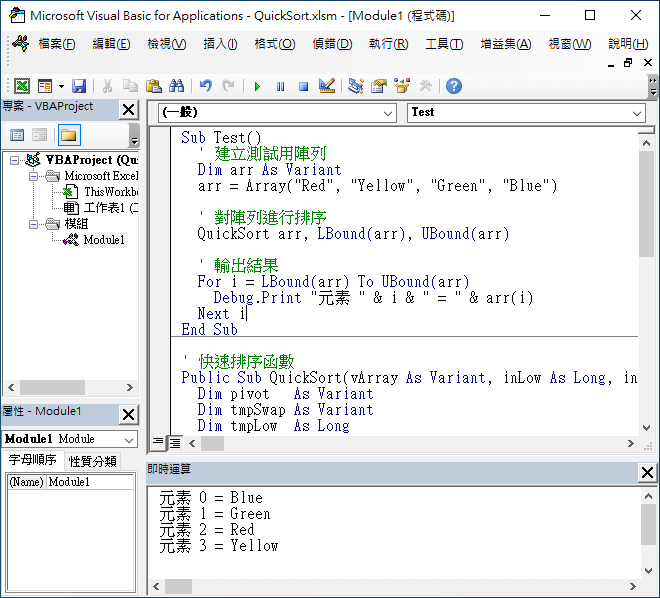Minimize the inner Module1 code window
The image size is (660, 598).
coord(611,64)
